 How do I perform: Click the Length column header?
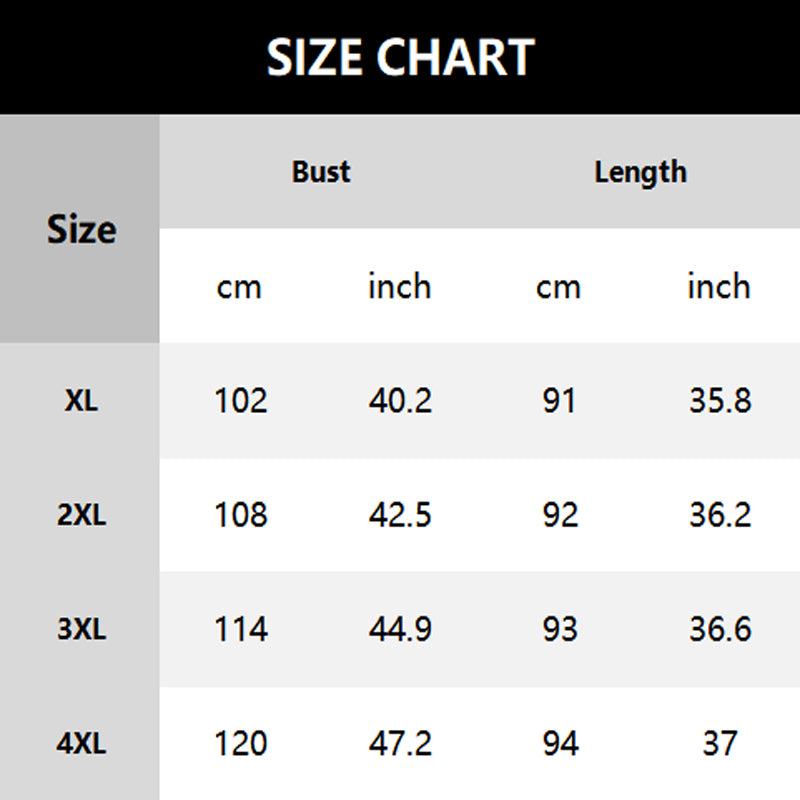640,172
